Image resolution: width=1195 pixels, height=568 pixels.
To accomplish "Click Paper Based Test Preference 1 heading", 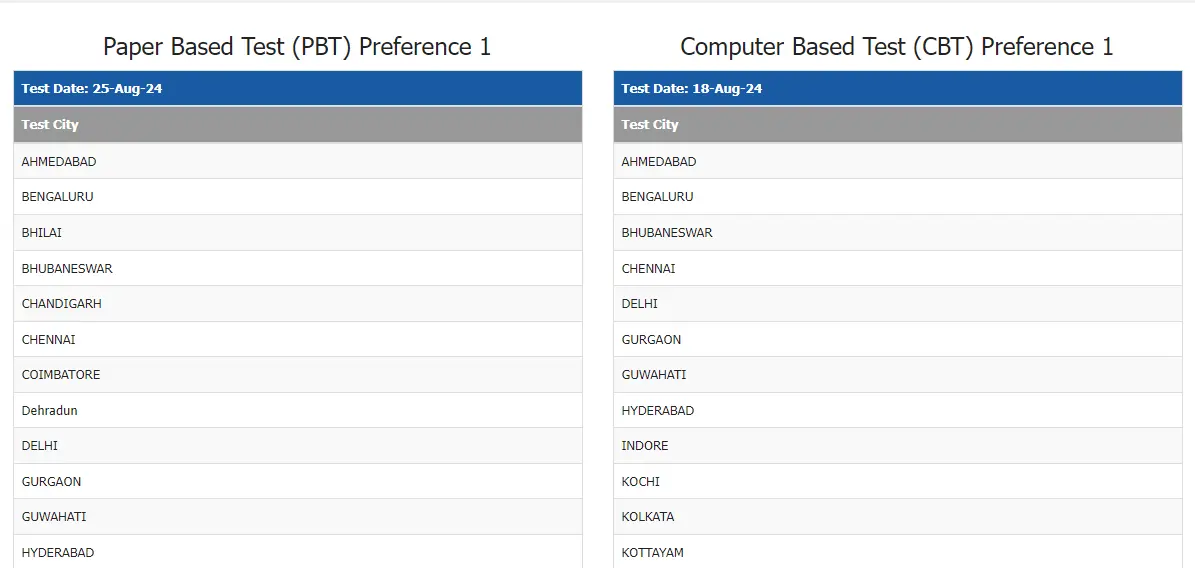I will (x=297, y=46).
